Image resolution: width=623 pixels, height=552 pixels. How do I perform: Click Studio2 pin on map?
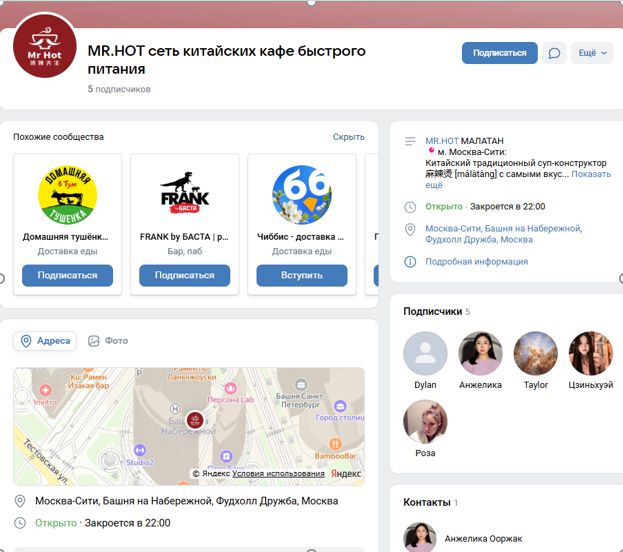tap(139, 450)
